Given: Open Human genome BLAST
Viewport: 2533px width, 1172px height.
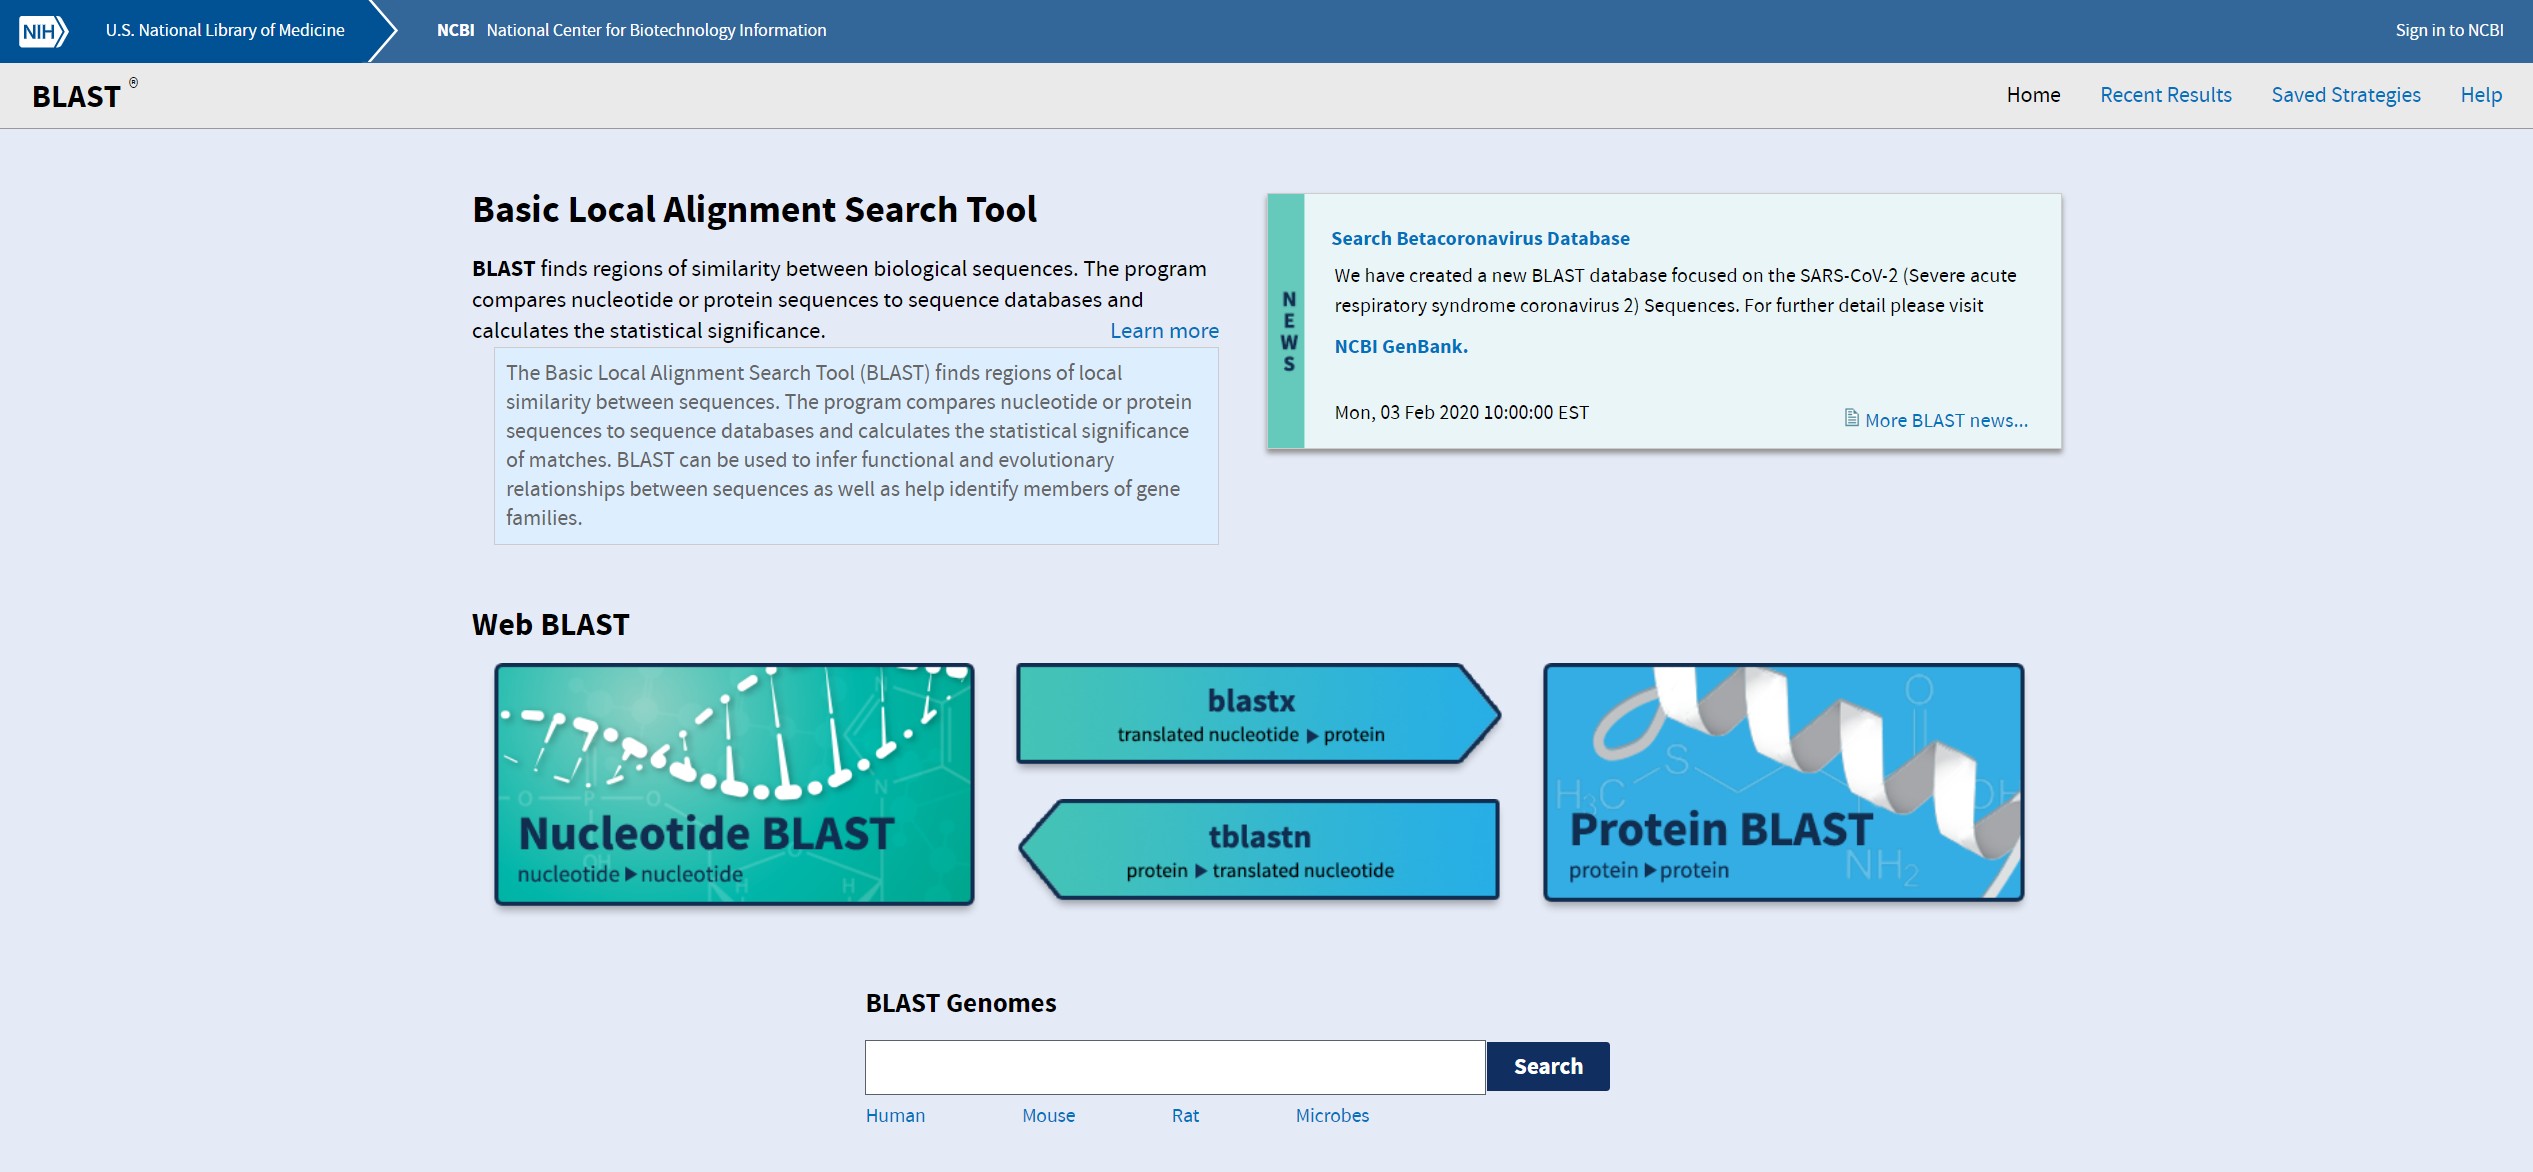Looking at the screenshot, I should (x=894, y=1115).
